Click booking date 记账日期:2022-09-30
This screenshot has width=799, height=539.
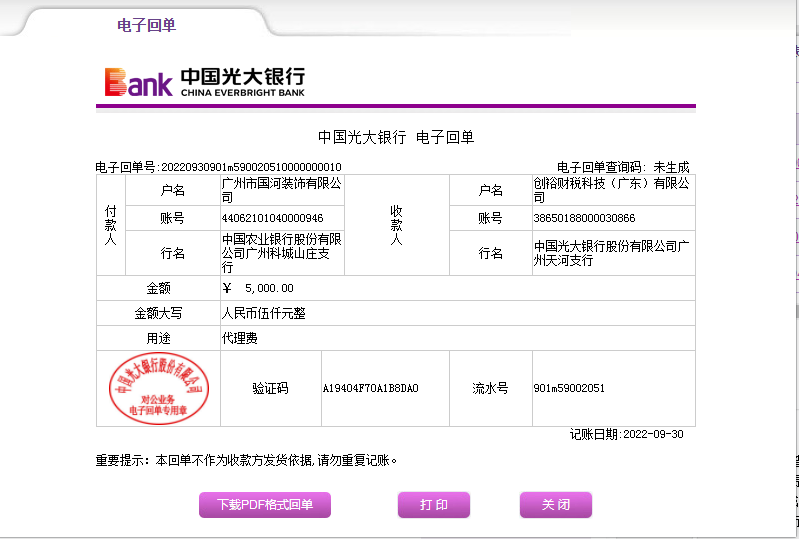[x=627, y=434]
